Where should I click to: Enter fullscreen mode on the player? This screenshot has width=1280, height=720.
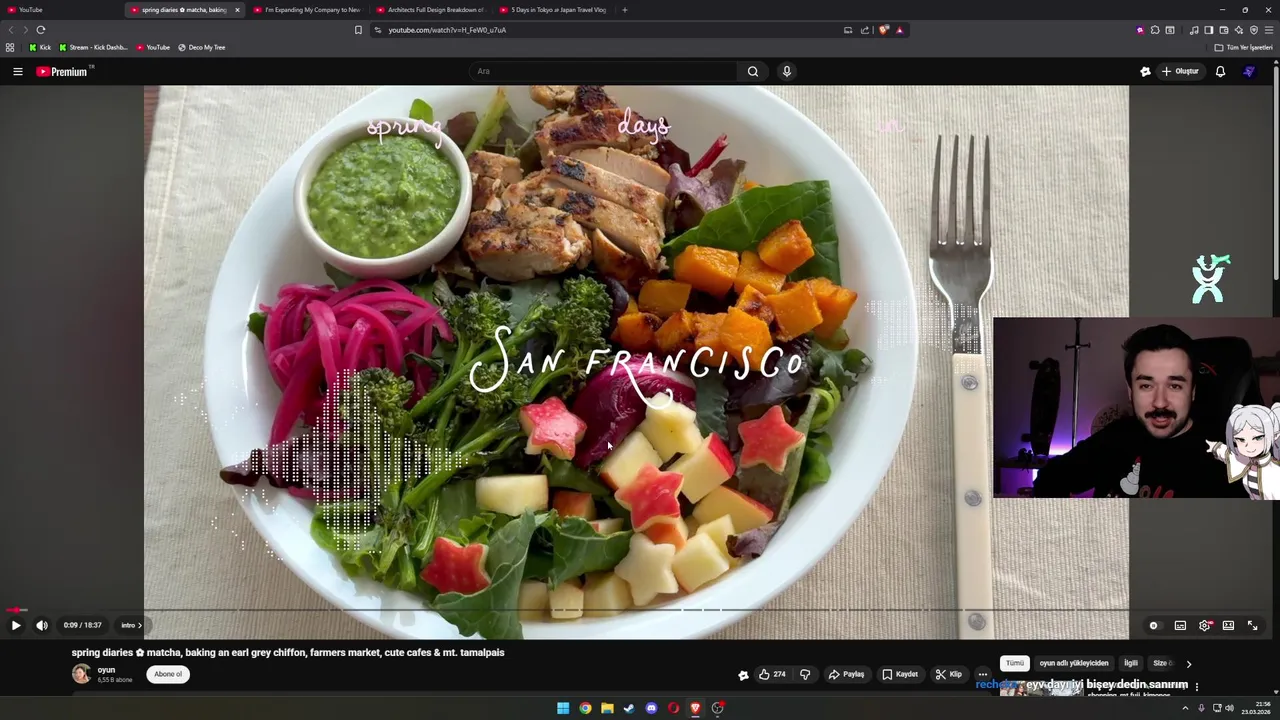pos(1253,625)
